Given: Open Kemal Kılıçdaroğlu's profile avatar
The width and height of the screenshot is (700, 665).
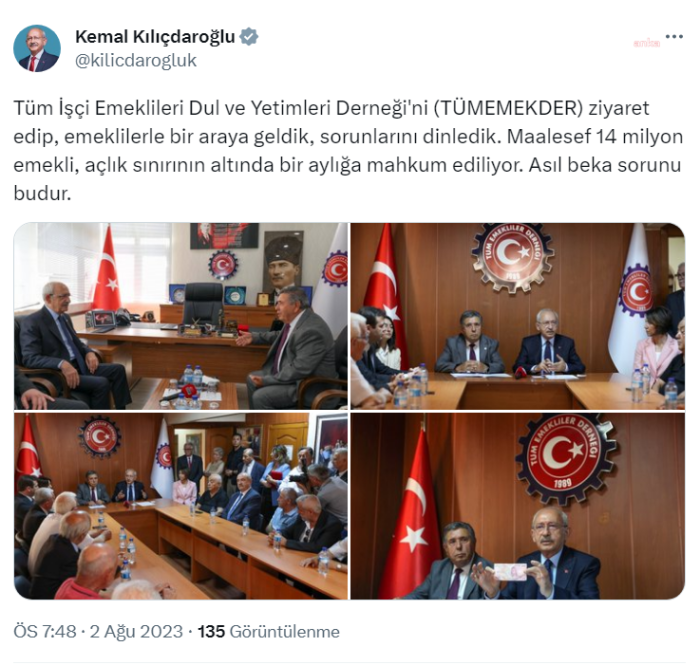Looking at the screenshot, I should pos(37,48).
